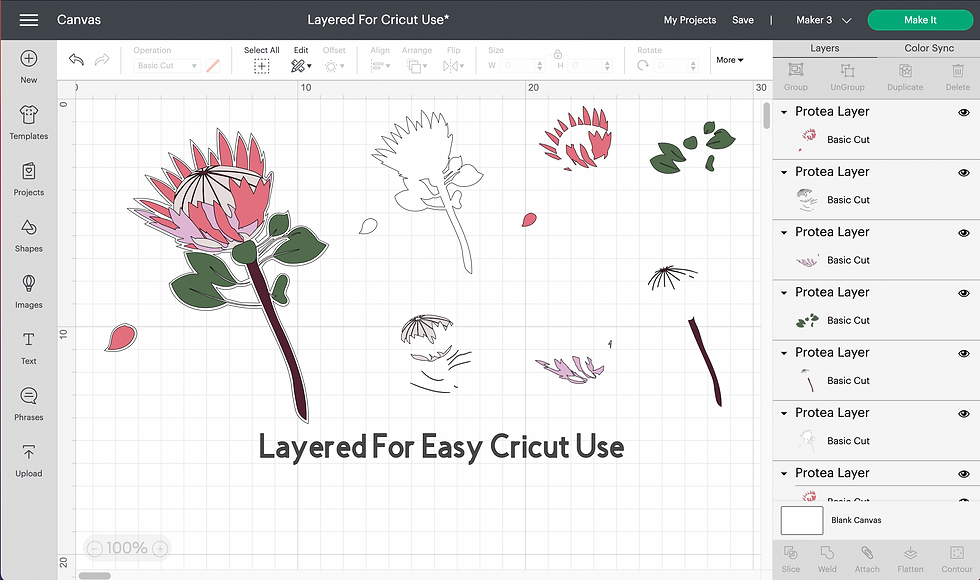Switch to the Color Sync tab
980x580 pixels.
click(929, 48)
